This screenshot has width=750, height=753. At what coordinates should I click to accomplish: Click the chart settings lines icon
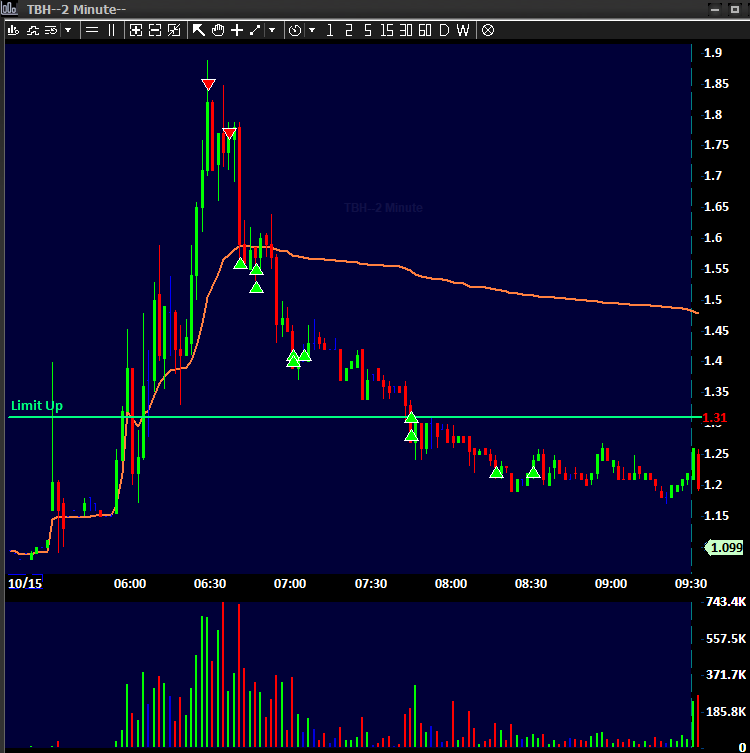[51, 31]
